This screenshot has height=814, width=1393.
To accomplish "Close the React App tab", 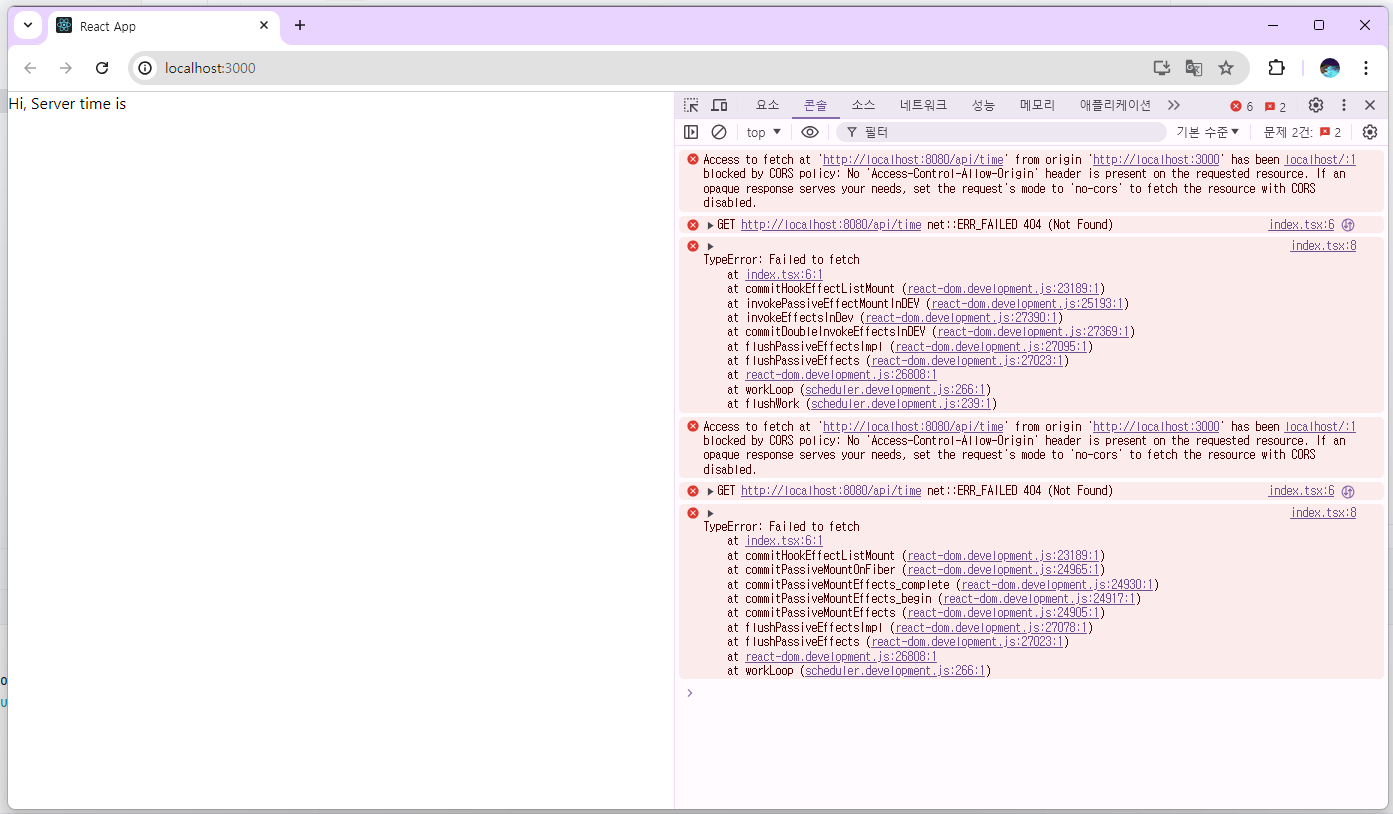I will point(264,26).
